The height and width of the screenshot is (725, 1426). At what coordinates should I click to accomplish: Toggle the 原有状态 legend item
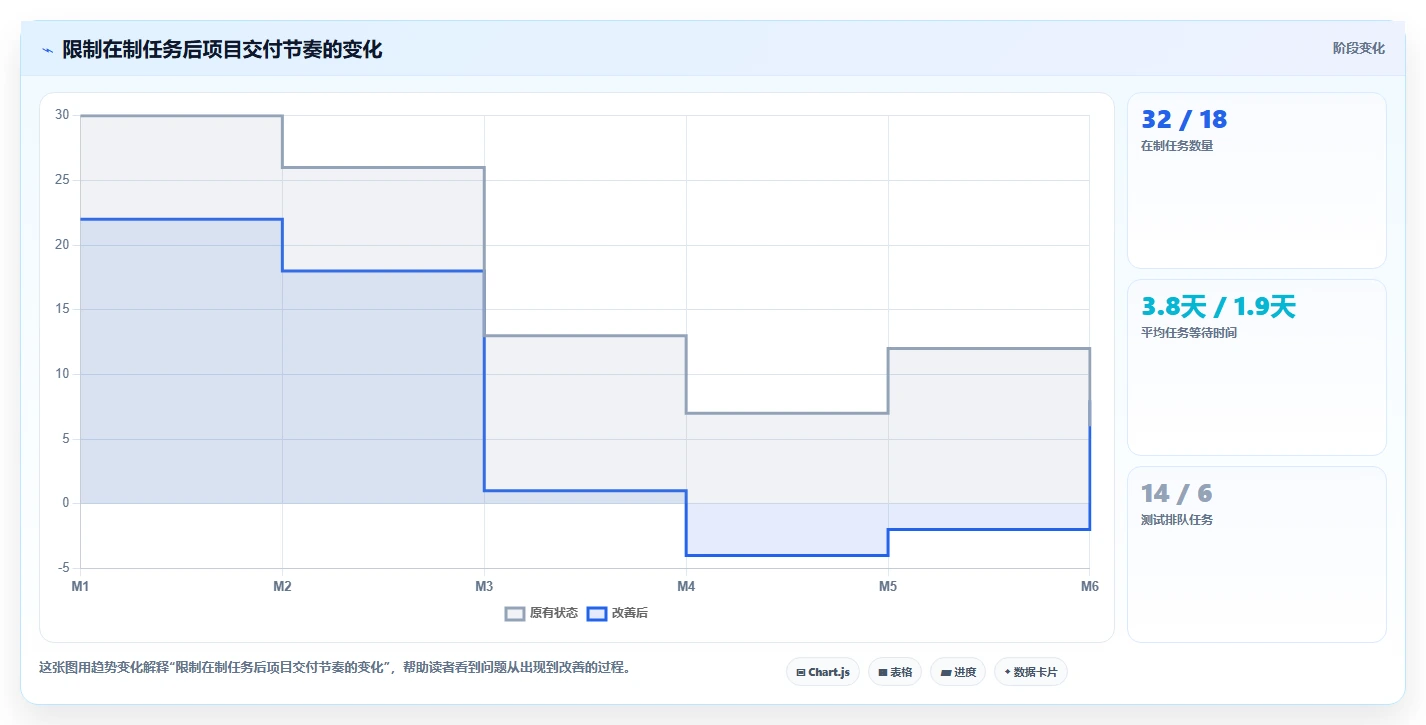pos(541,613)
